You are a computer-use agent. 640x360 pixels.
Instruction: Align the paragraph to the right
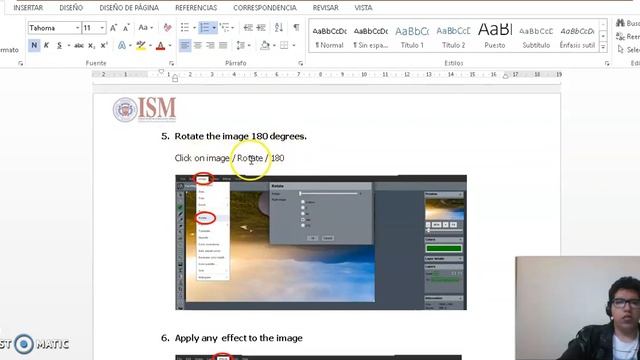[211, 45]
